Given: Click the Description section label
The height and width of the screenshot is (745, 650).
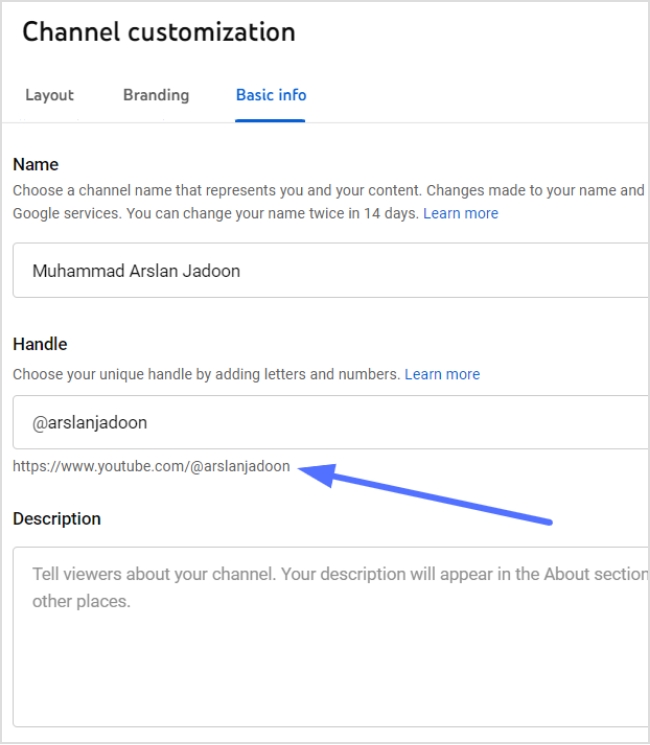Looking at the screenshot, I should 57,519.
